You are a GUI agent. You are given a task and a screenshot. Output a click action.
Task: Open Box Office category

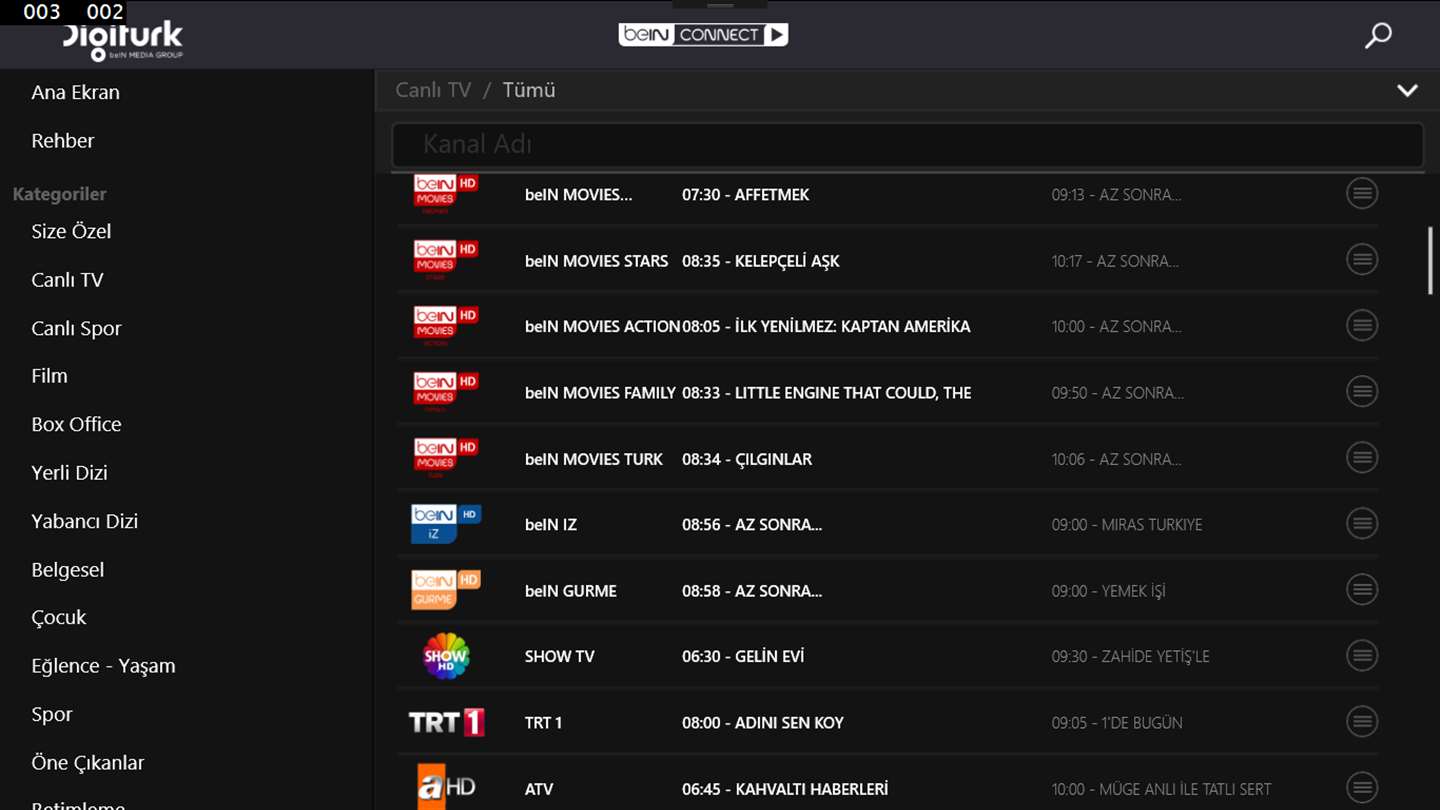tap(76, 424)
